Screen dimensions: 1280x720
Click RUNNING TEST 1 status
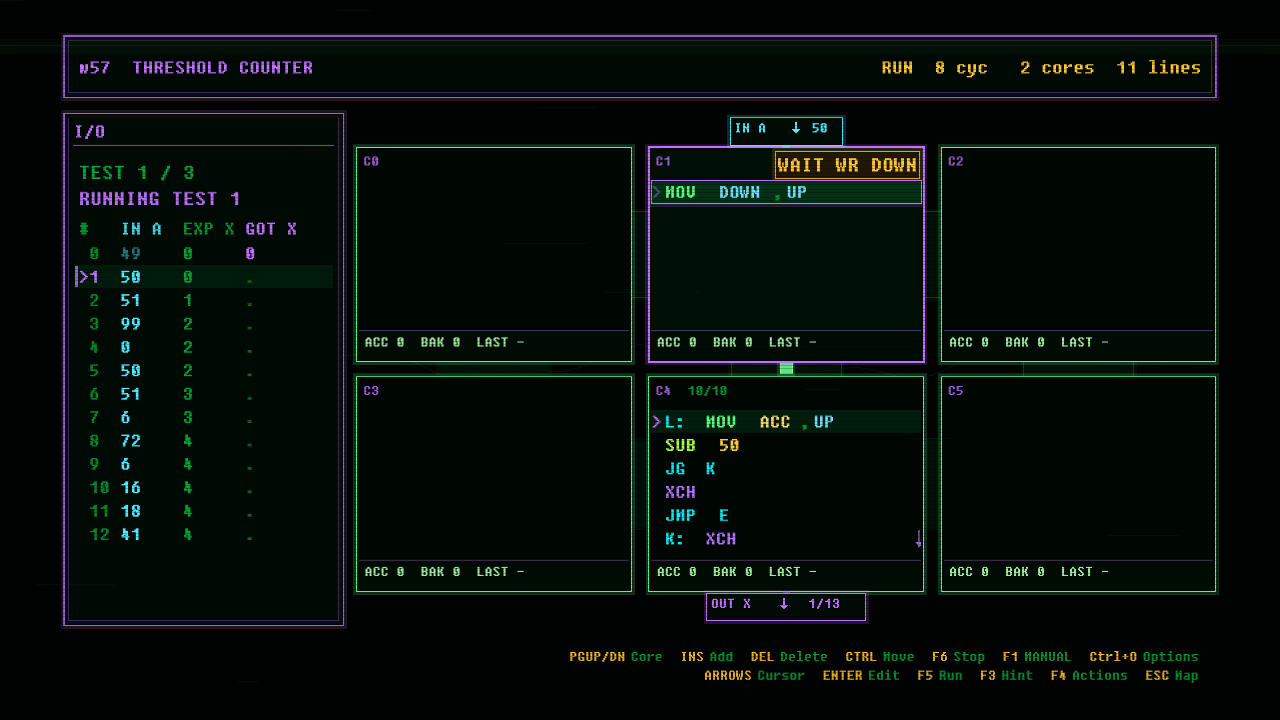160,198
